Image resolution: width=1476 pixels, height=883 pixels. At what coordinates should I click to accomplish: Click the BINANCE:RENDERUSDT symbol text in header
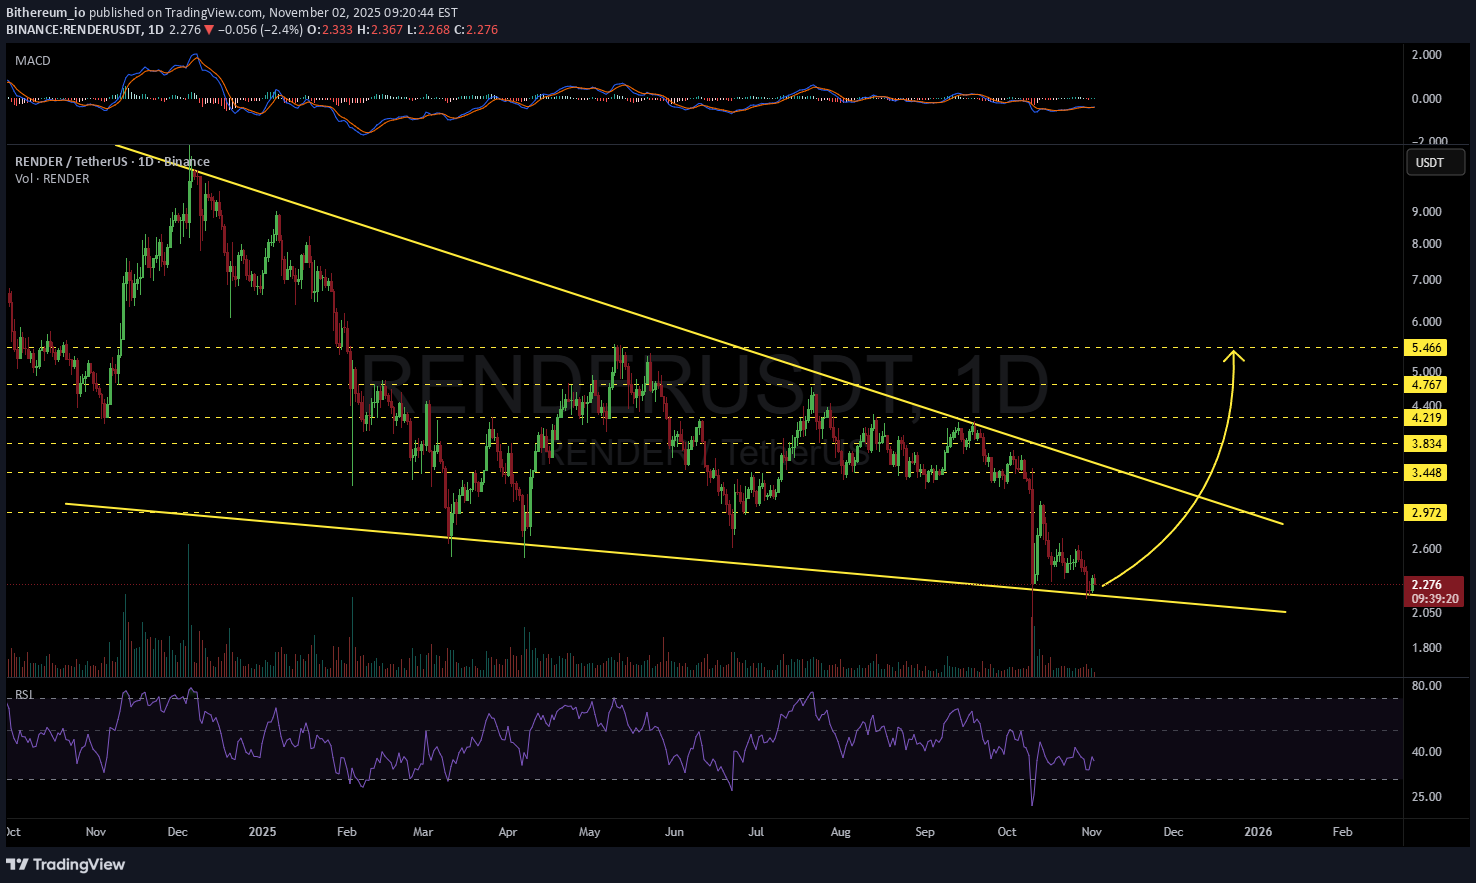tap(70, 30)
